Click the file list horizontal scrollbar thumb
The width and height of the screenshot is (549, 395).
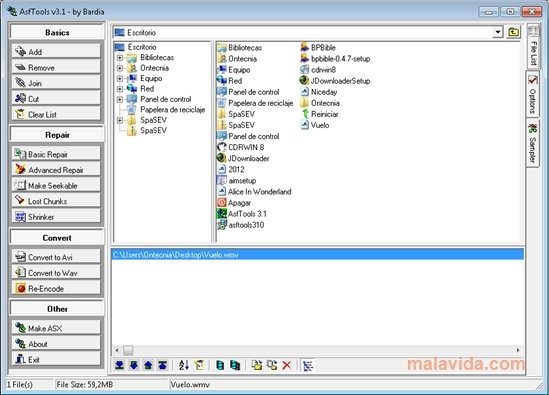click(x=128, y=350)
